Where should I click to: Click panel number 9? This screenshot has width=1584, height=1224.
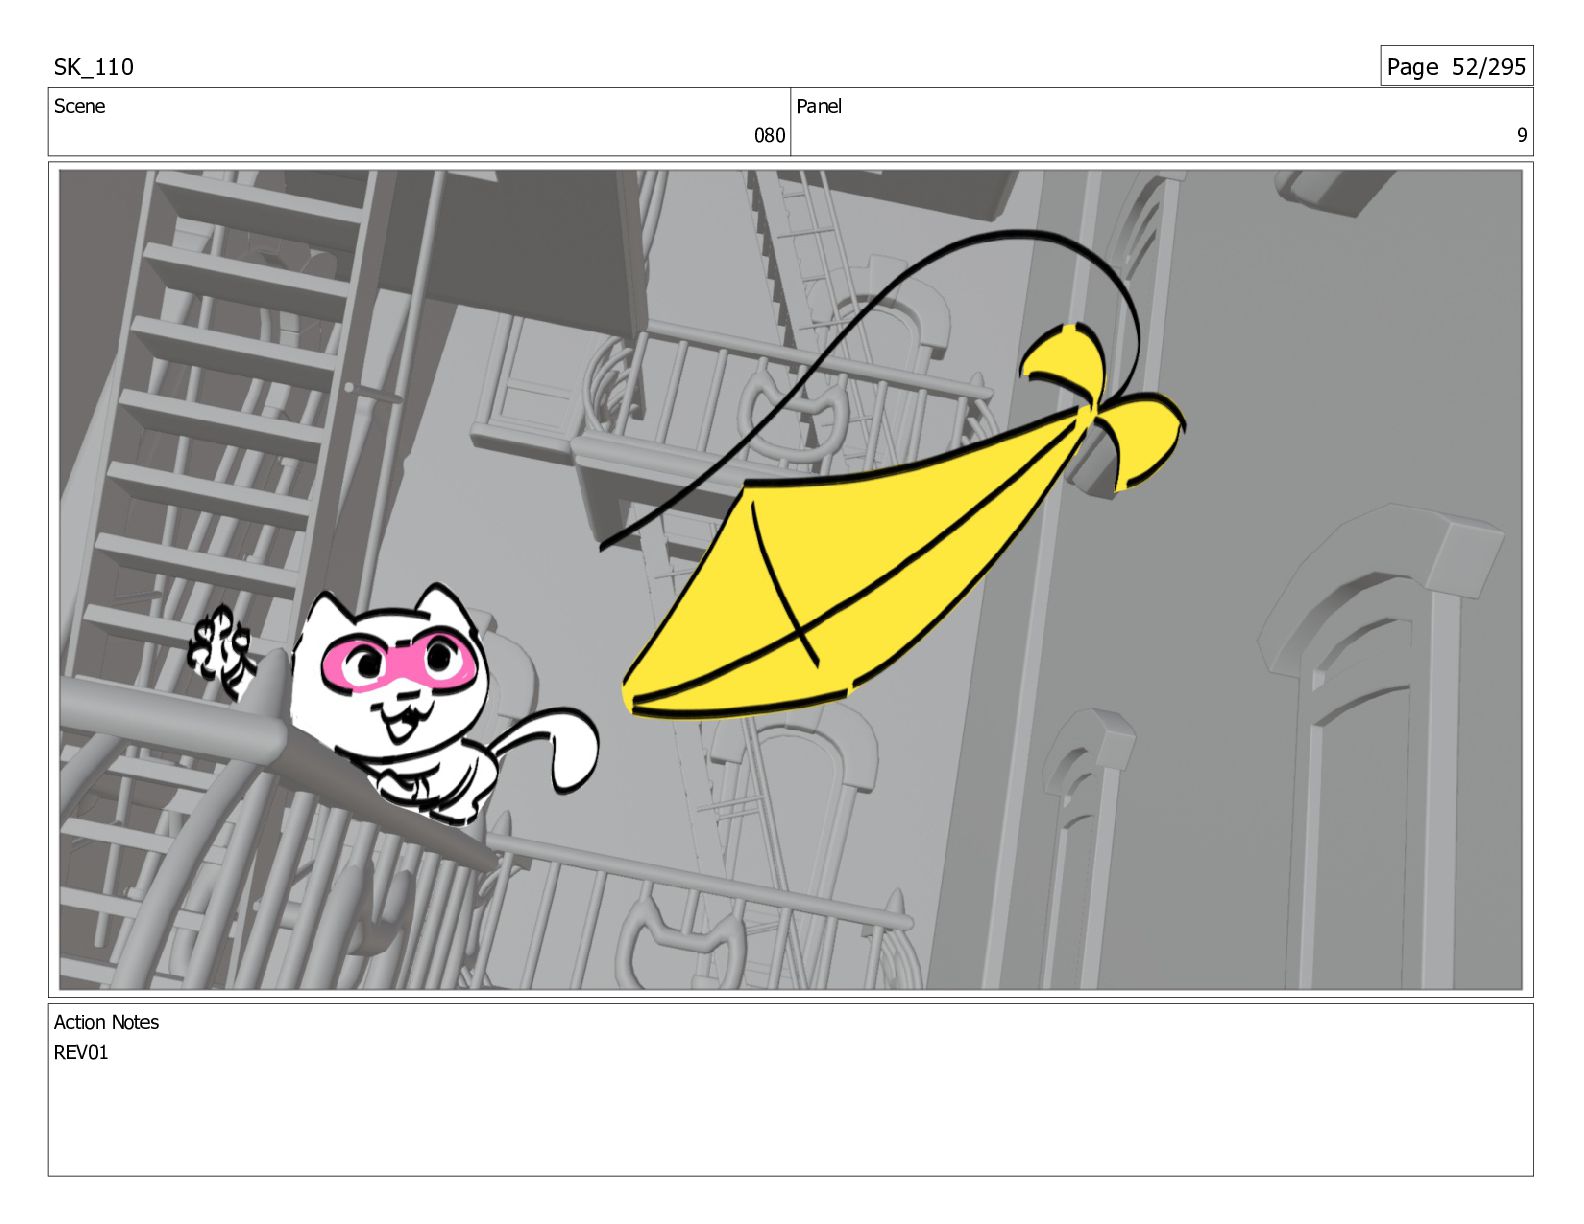(1522, 135)
